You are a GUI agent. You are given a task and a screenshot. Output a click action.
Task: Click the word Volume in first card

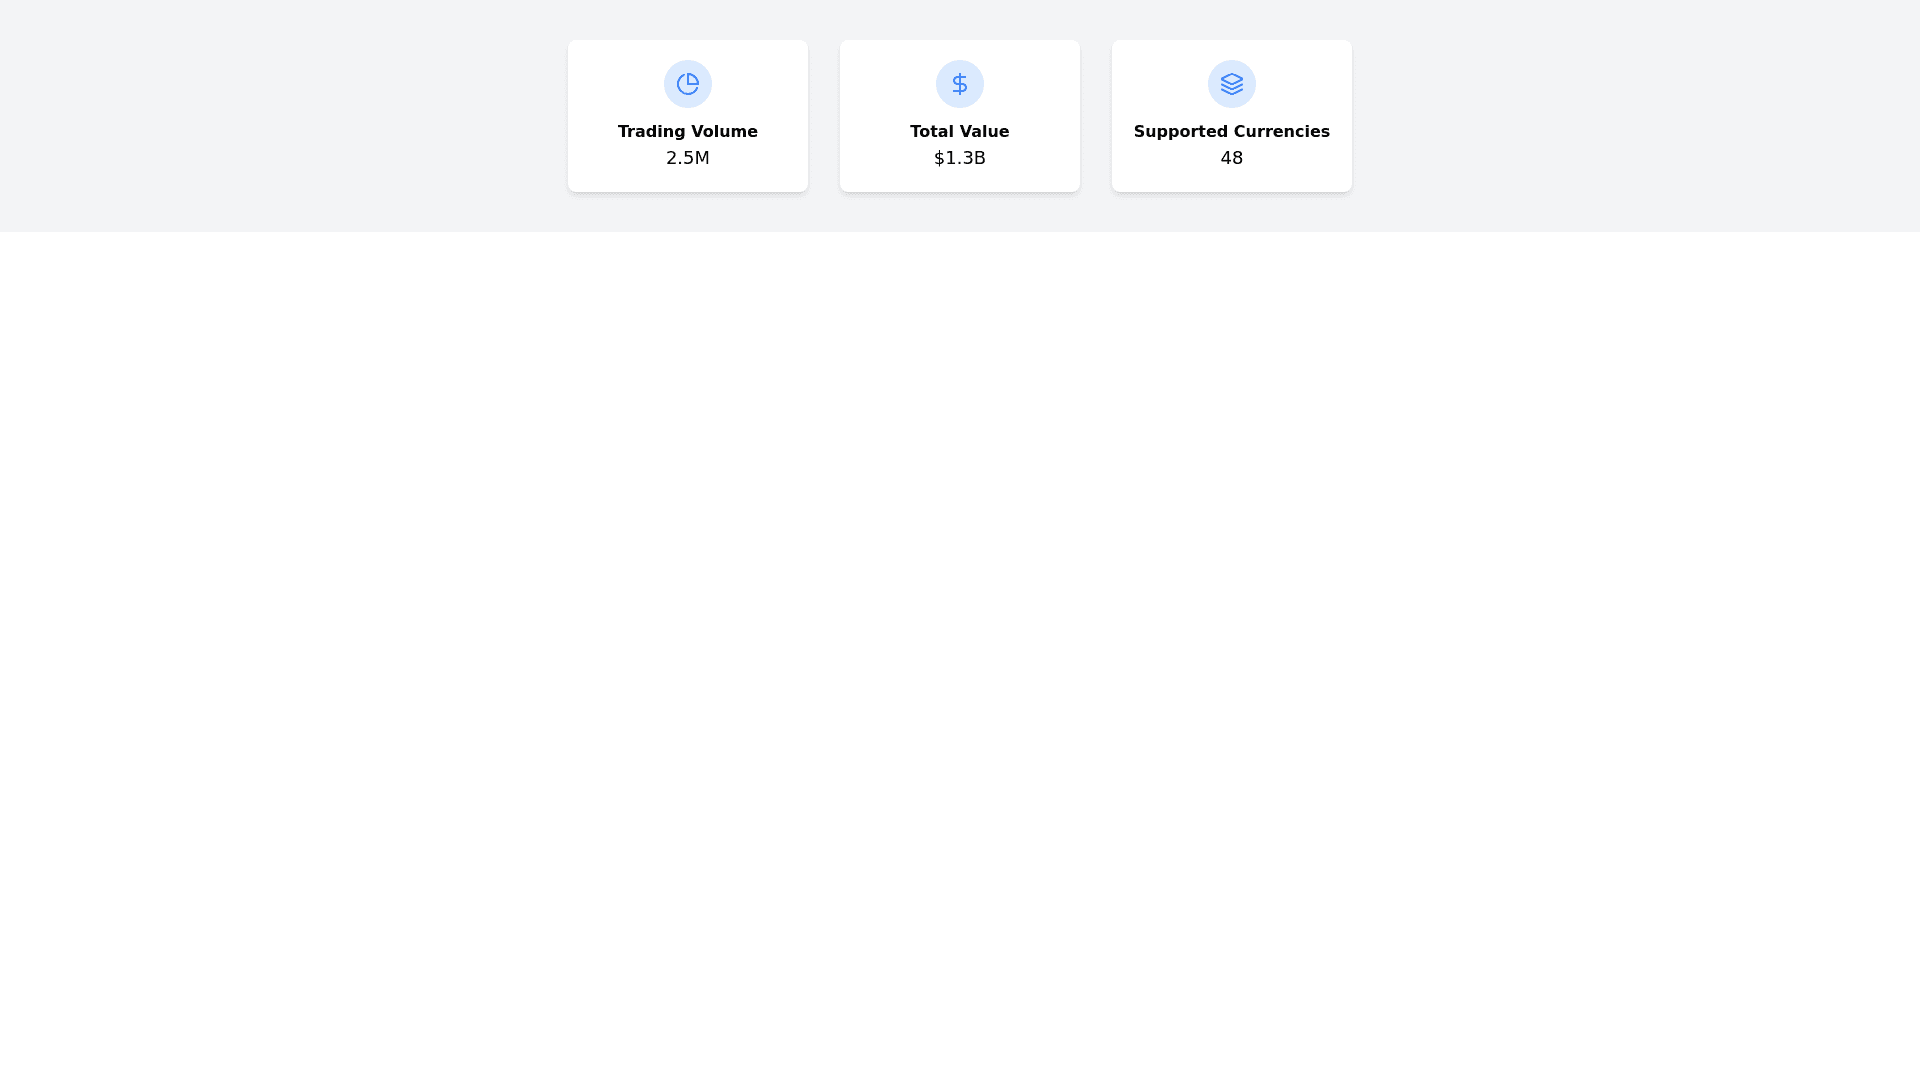tap(722, 132)
